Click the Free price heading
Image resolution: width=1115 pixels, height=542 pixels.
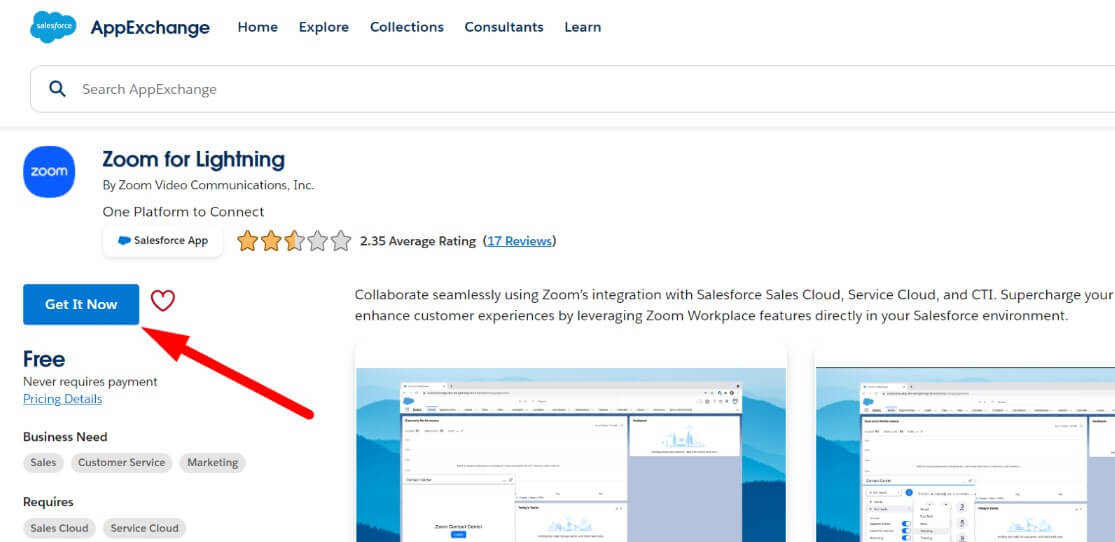point(44,358)
